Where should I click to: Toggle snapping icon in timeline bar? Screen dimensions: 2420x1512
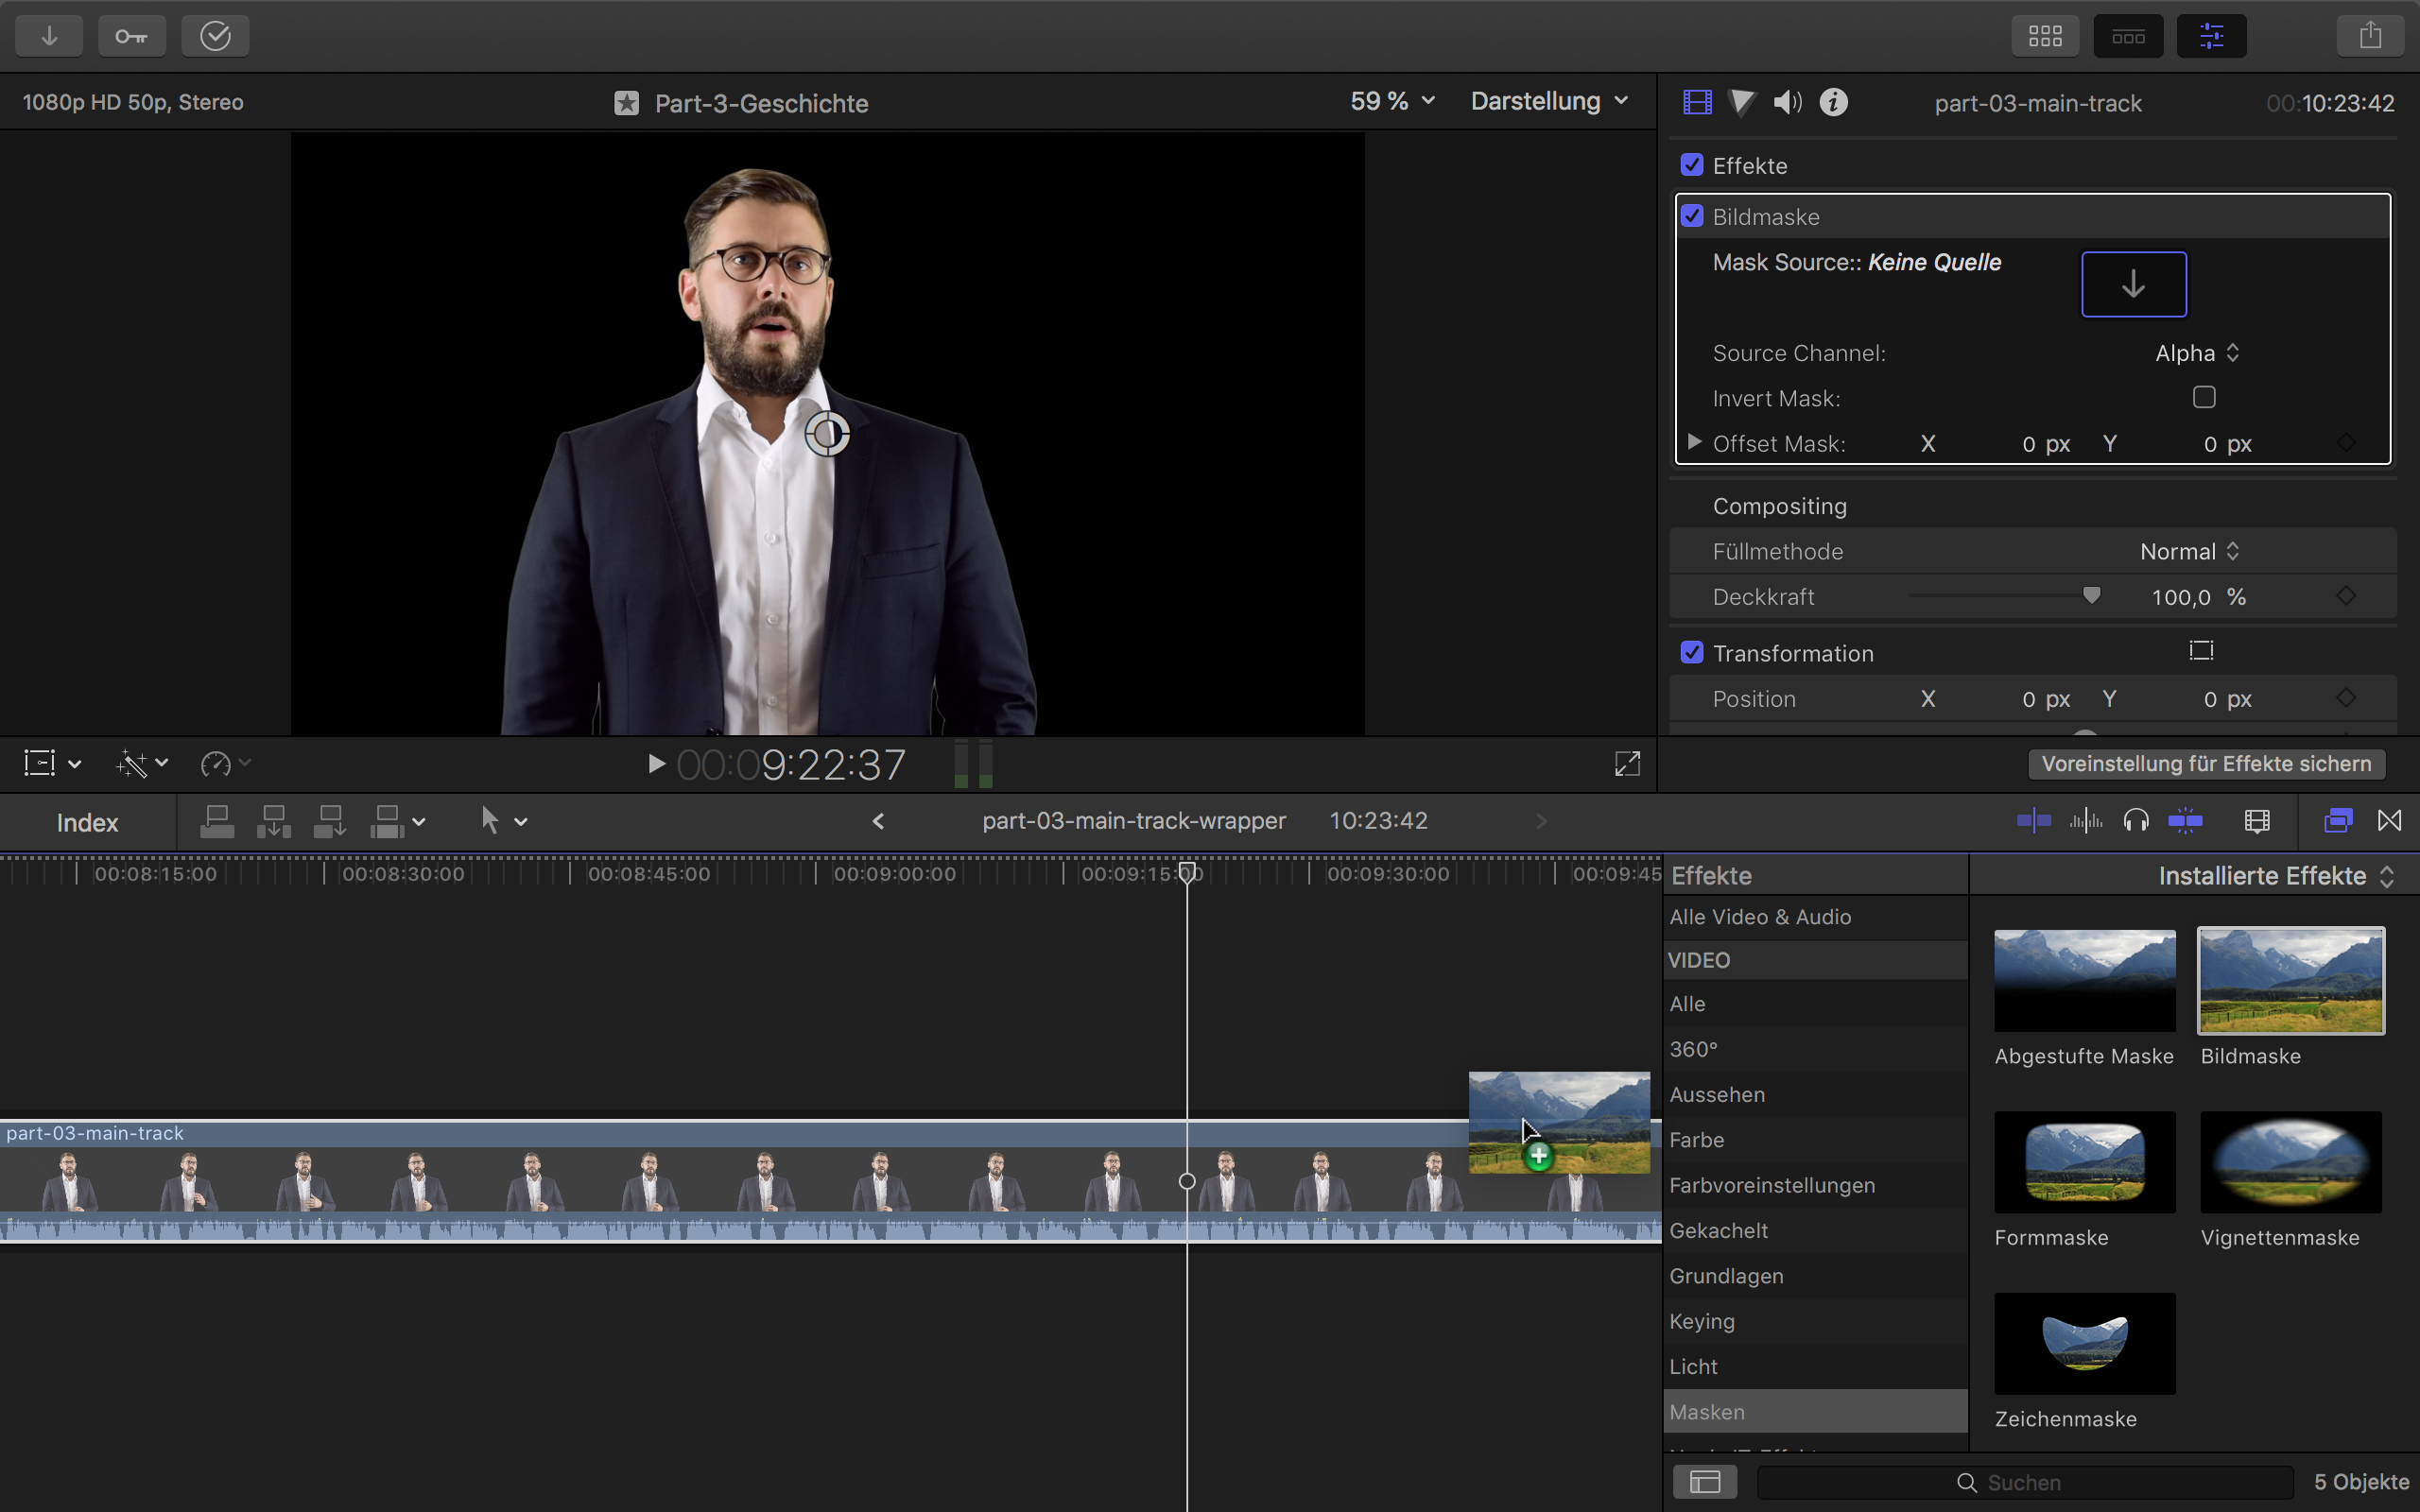(2185, 821)
